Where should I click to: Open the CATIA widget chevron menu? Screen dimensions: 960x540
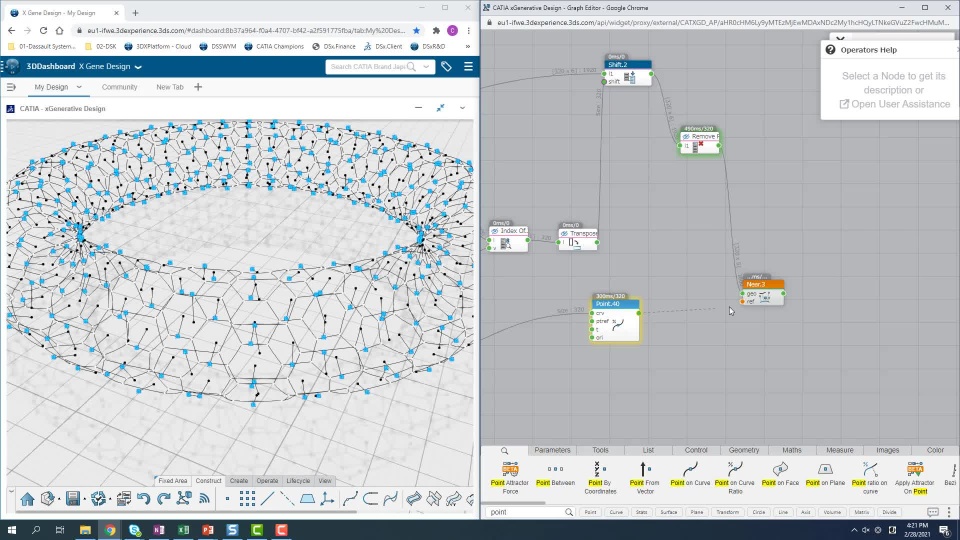pos(462,108)
